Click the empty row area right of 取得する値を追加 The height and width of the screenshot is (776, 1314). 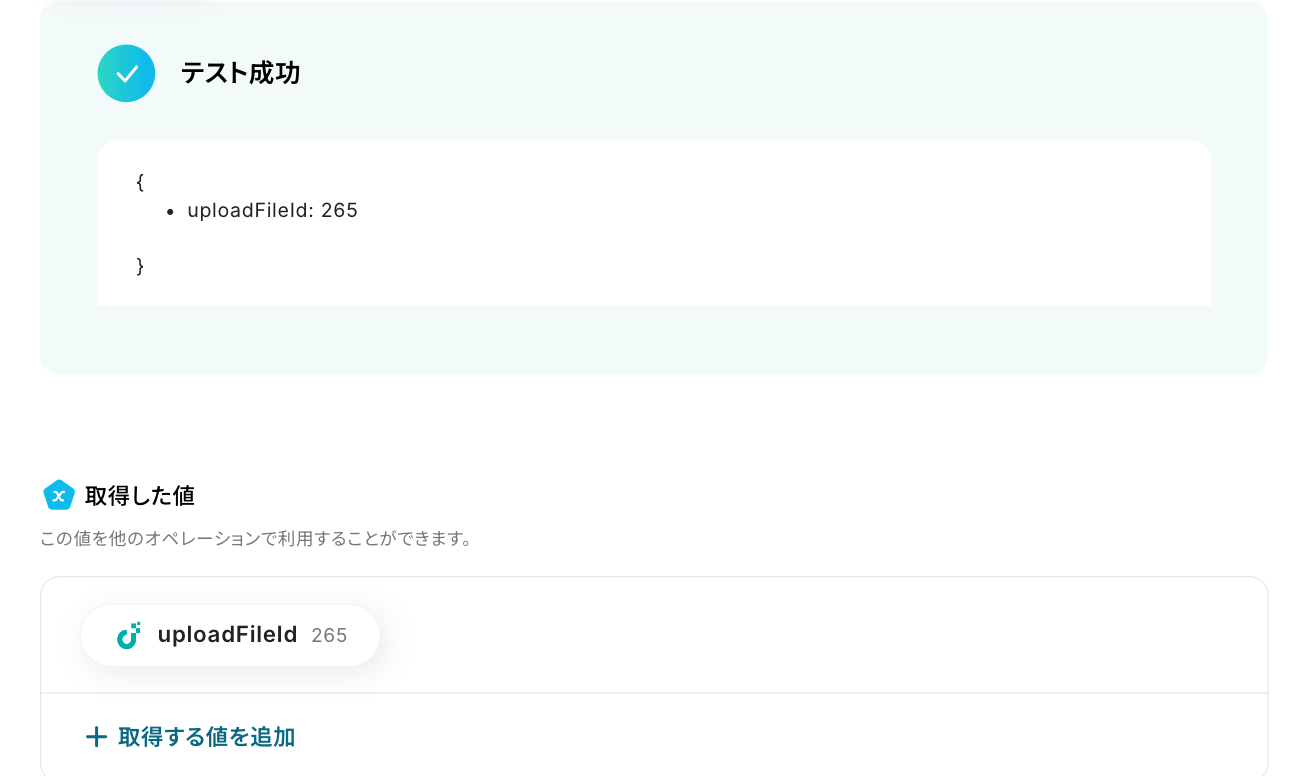click(780, 737)
